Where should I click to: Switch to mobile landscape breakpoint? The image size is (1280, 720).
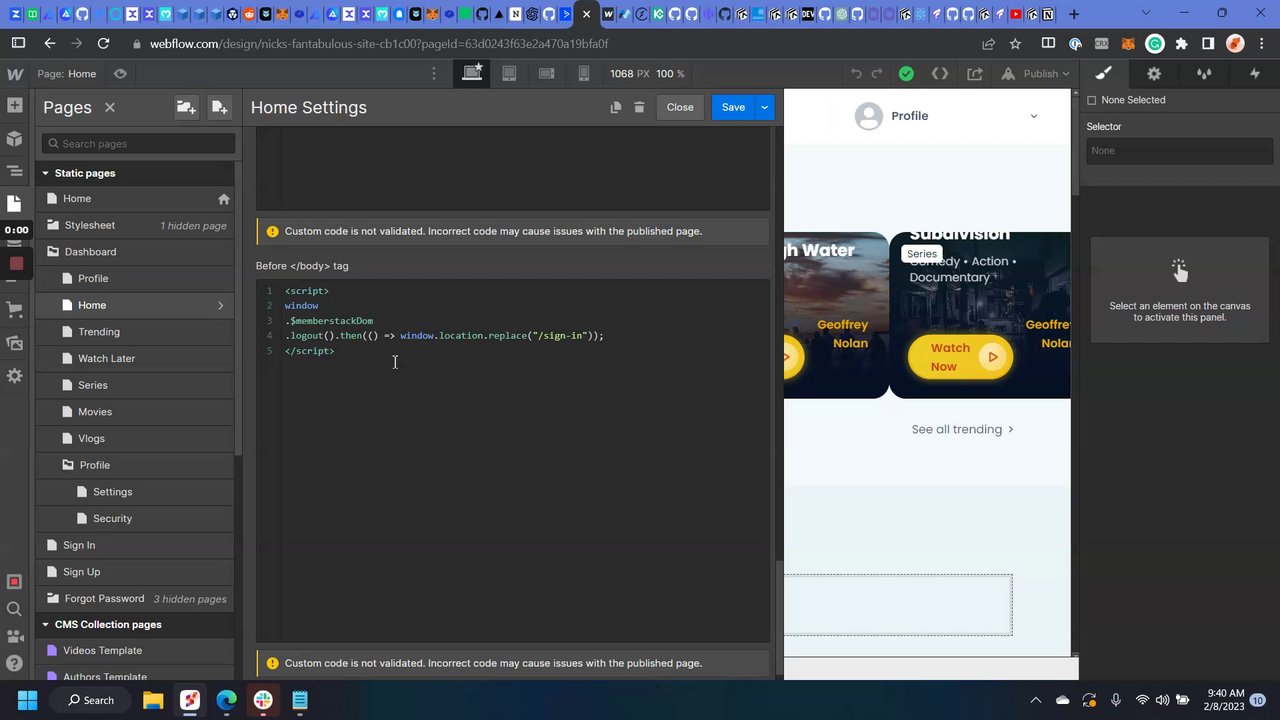point(546,74)
